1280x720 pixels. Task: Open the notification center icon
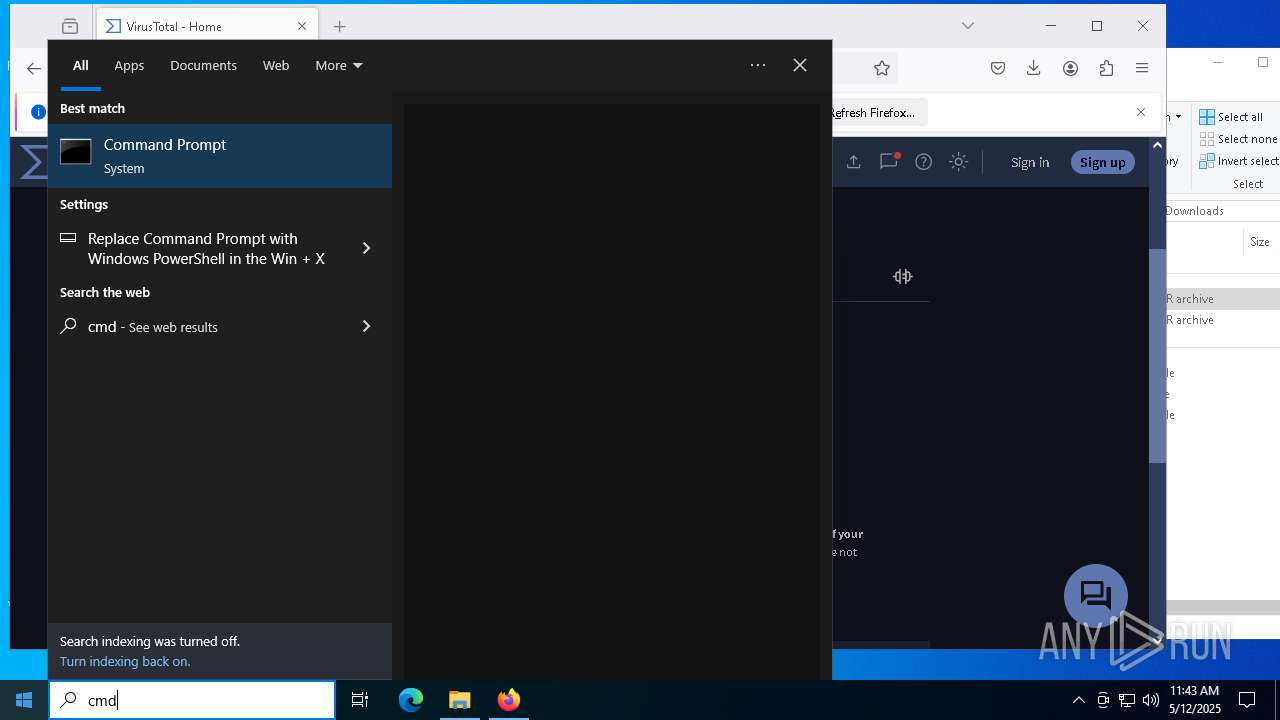[1247, 700]
